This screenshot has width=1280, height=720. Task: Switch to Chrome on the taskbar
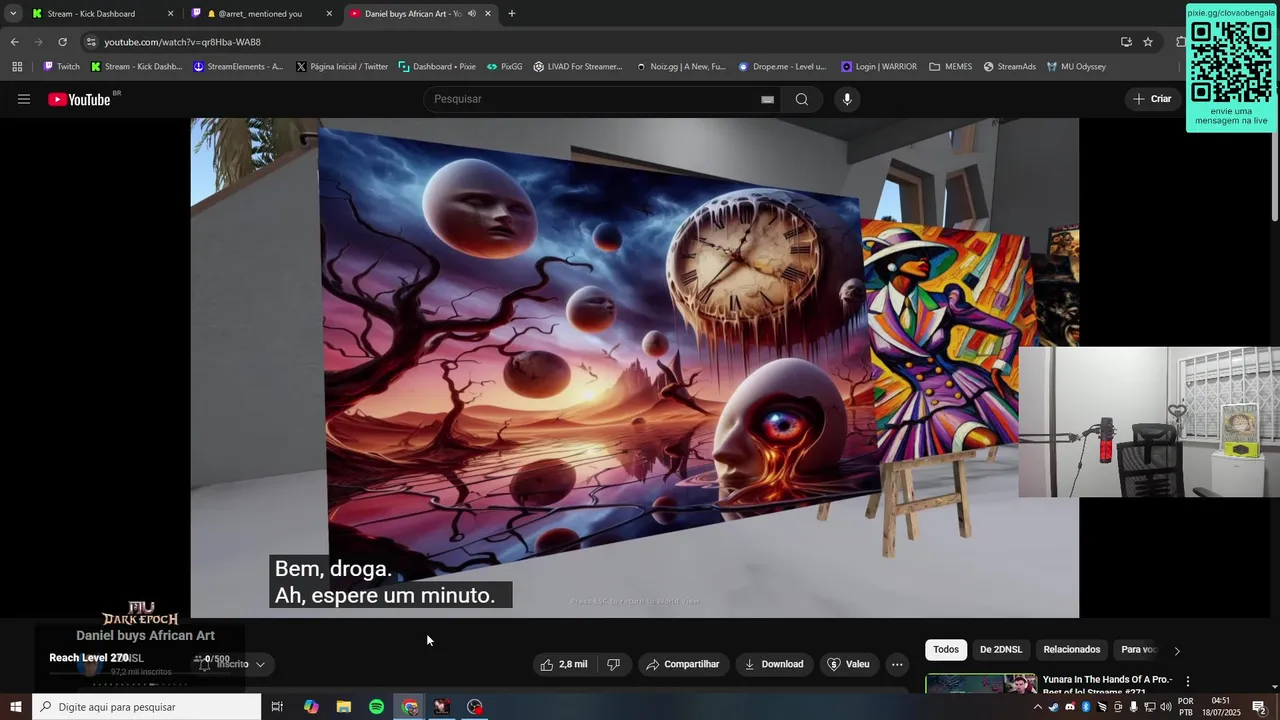(410, 707)
